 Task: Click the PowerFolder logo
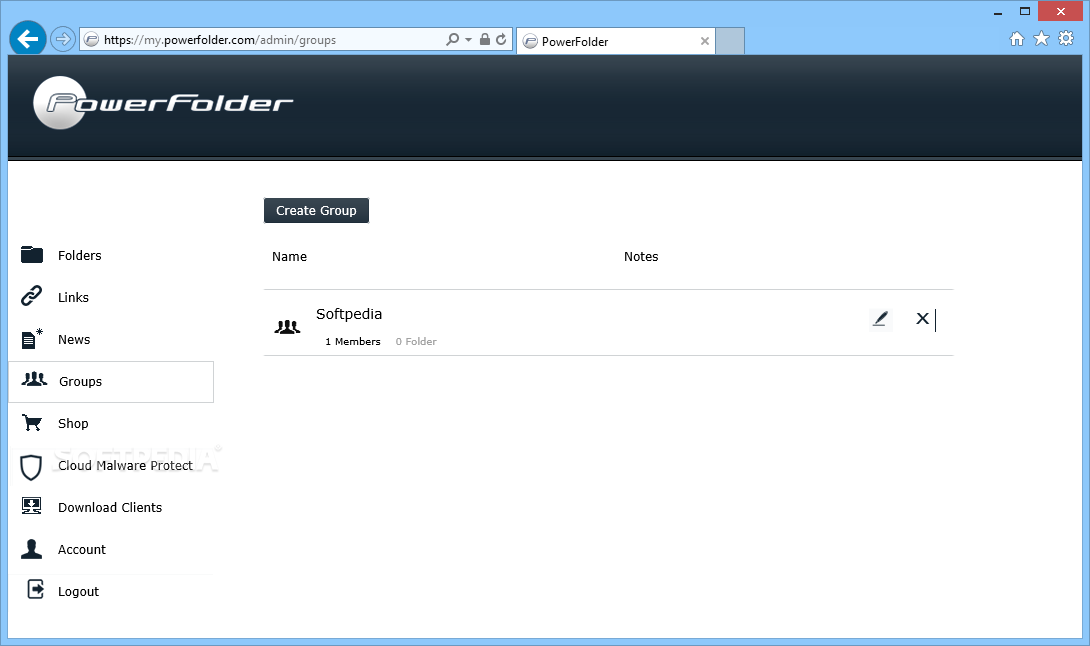163,103
